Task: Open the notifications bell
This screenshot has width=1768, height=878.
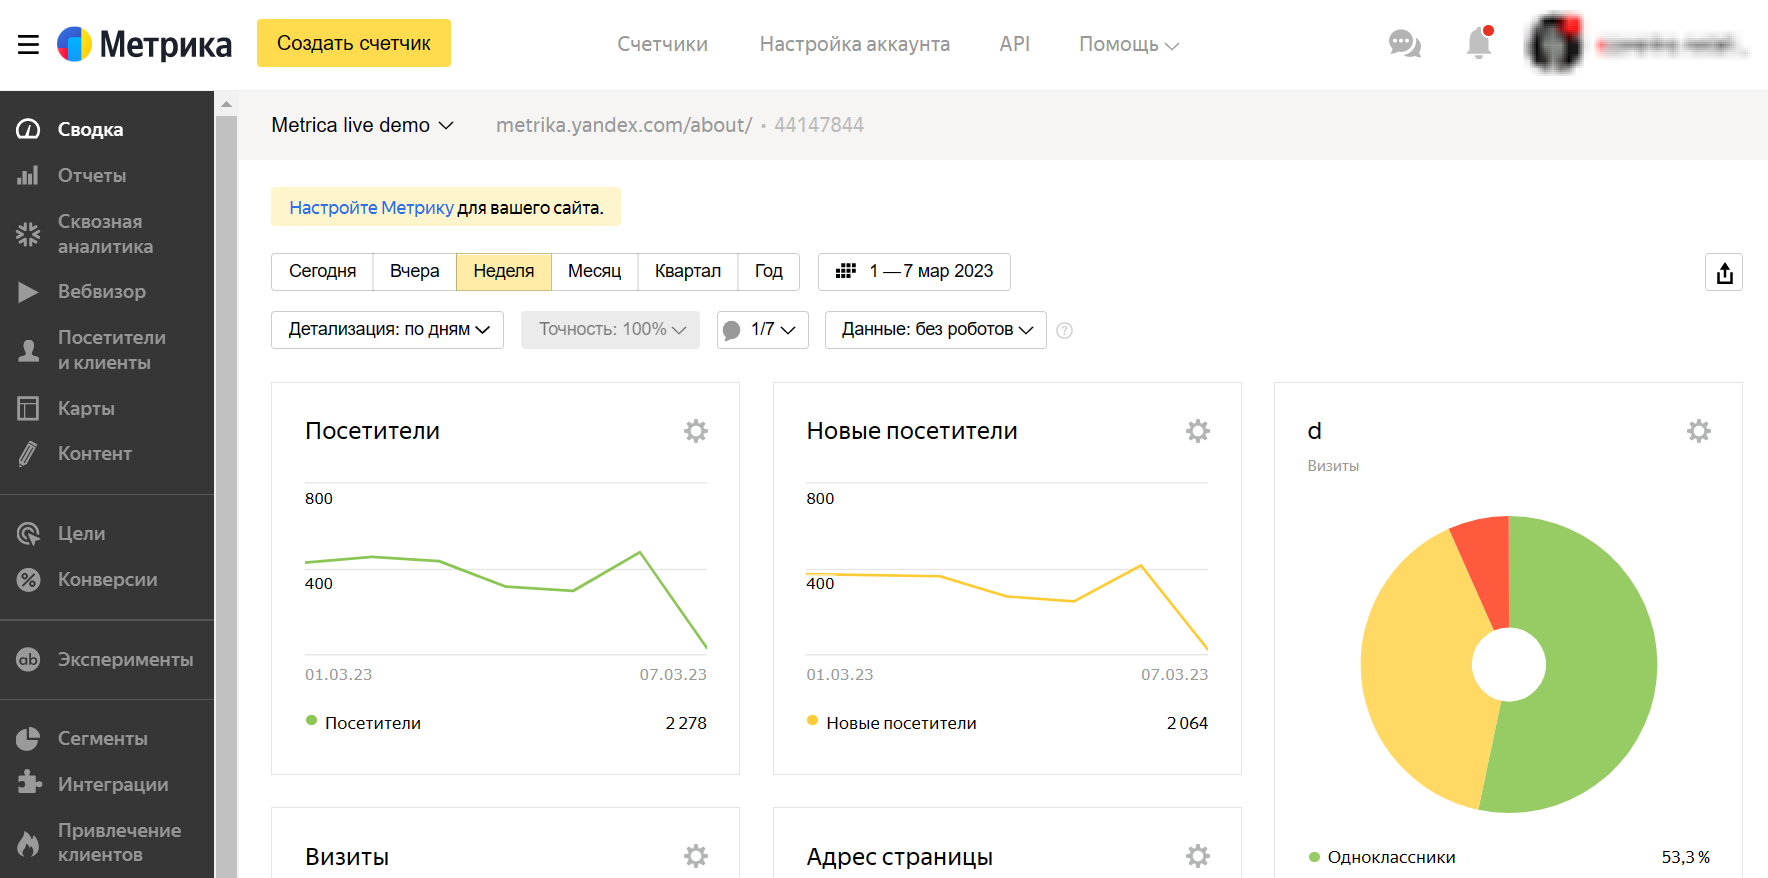Action: 1479,42
